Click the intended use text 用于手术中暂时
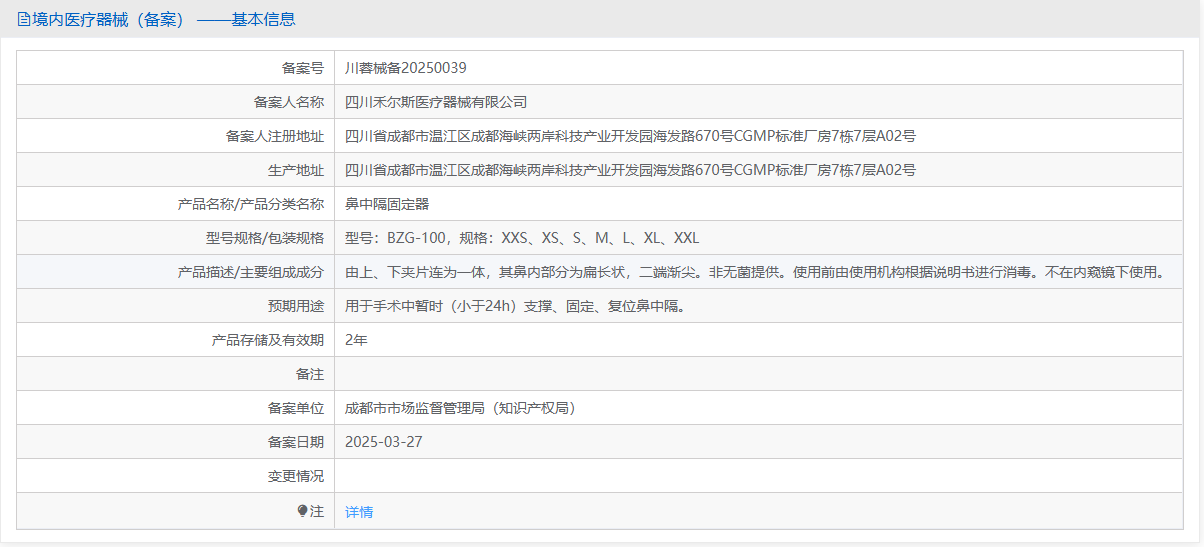 click(515, 306)
